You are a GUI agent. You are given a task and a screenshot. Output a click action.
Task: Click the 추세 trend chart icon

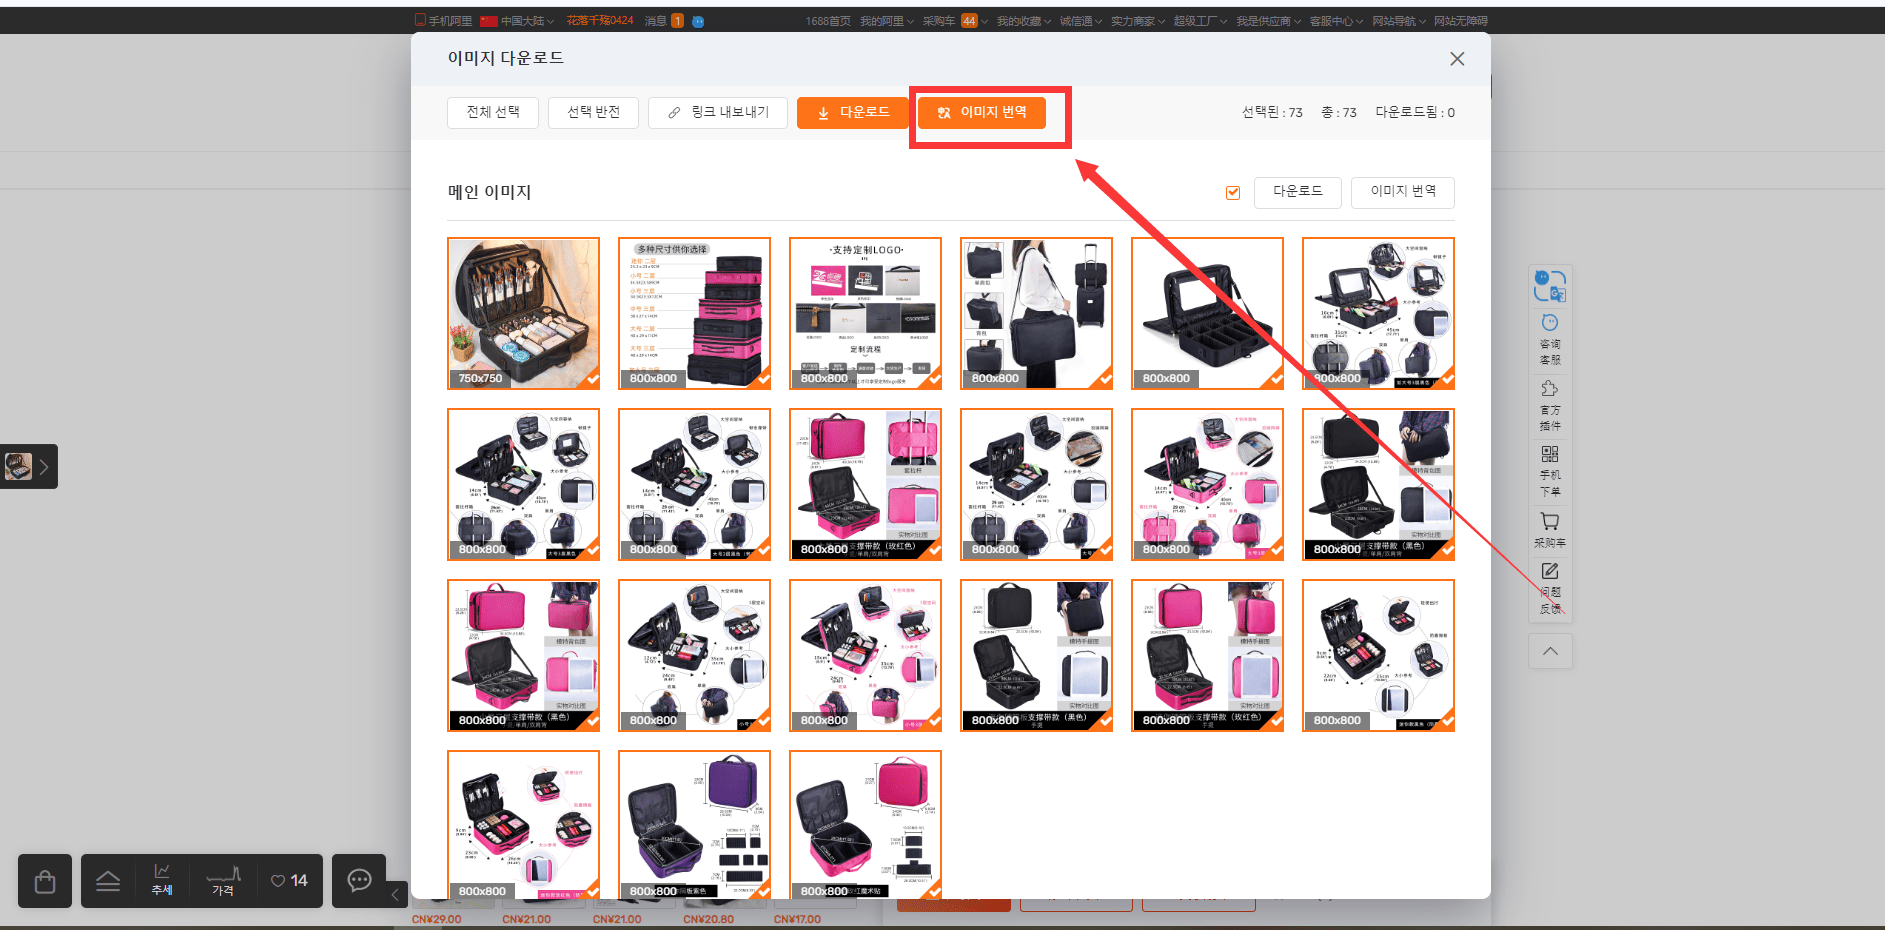pos(162,880)
